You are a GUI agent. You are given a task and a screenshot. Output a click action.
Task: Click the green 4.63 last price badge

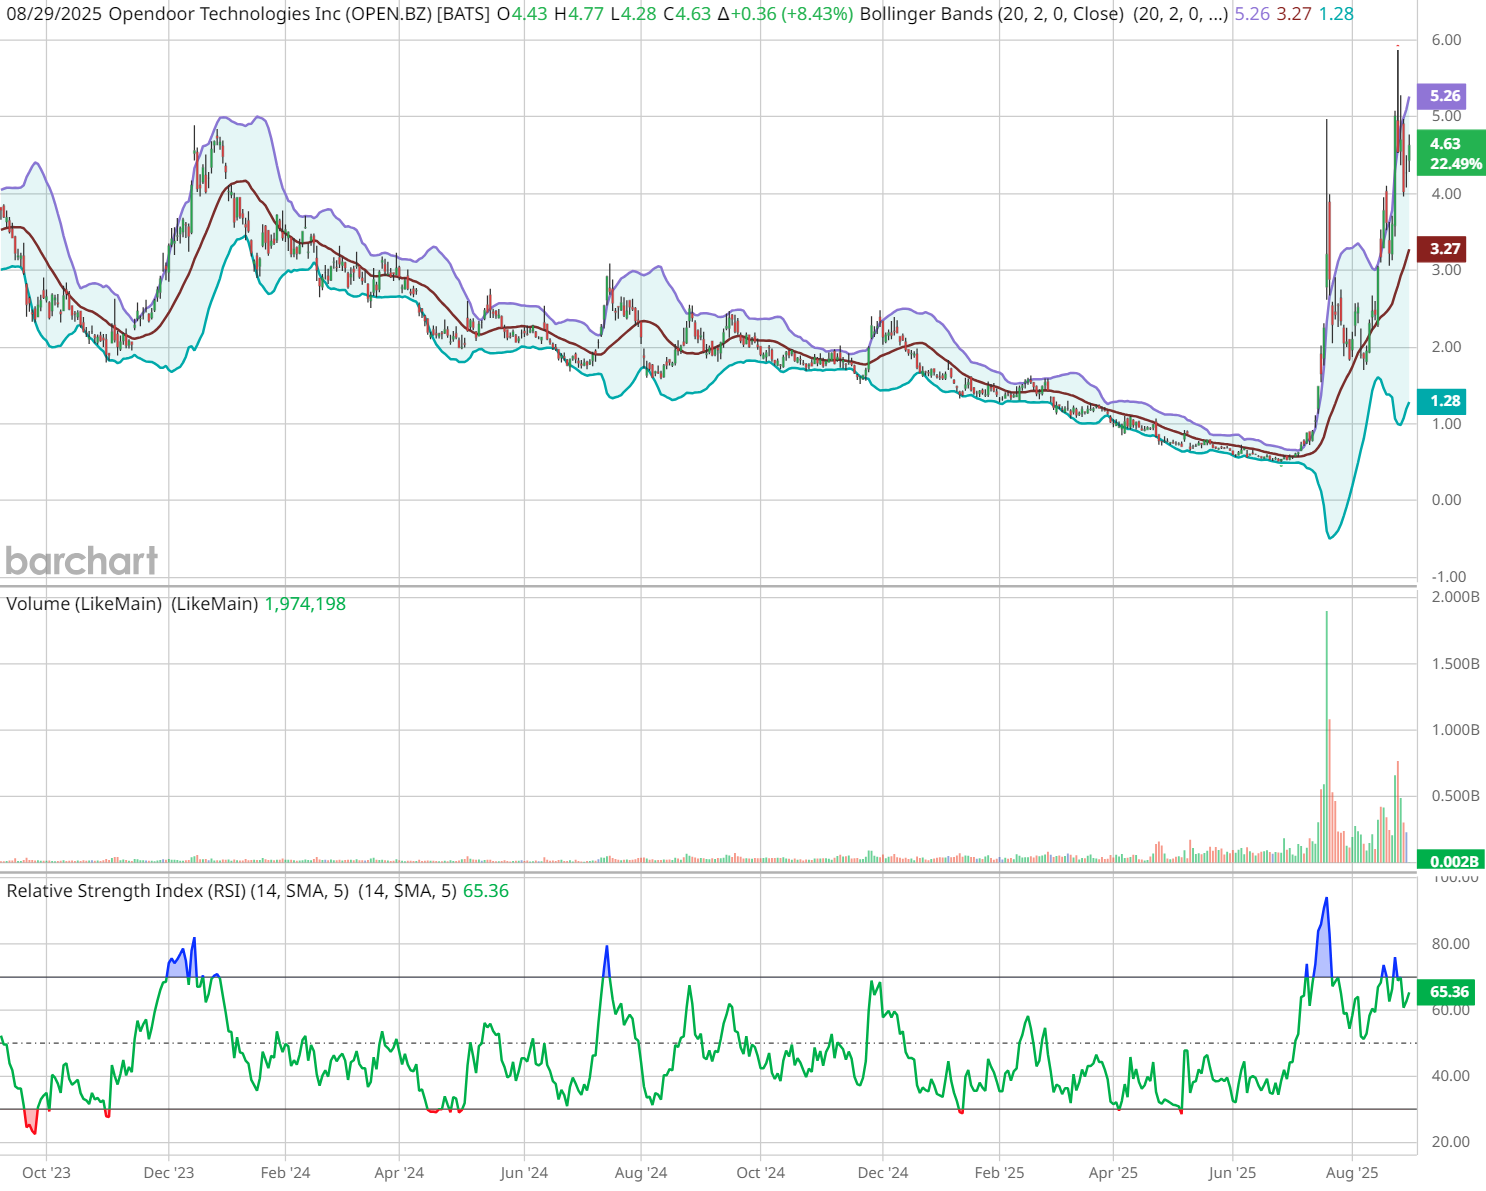(1445, 144)
